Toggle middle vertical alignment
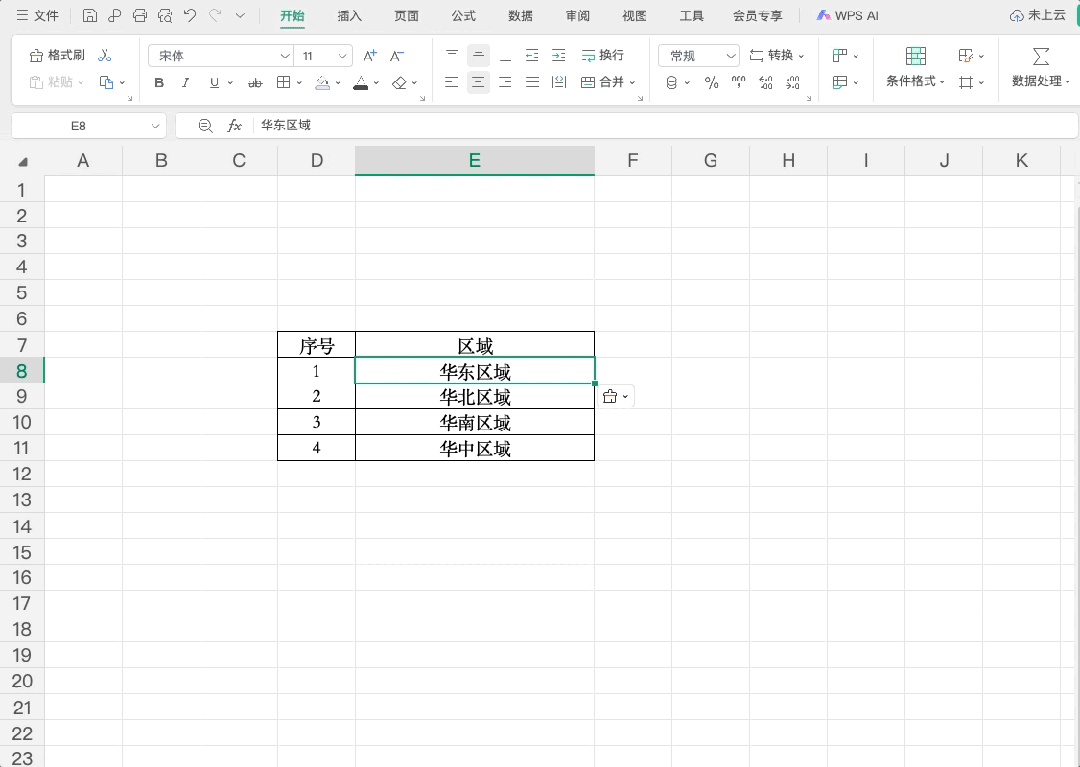Image resolution: width=1080 pixels, height=767 pixels. 478,55
